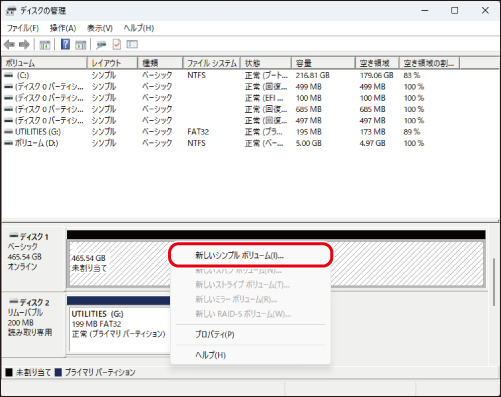This screenshot has width=501, height=397.
Task: Sort by the ファイル システム column header
Action: click(x=211, y=63)
